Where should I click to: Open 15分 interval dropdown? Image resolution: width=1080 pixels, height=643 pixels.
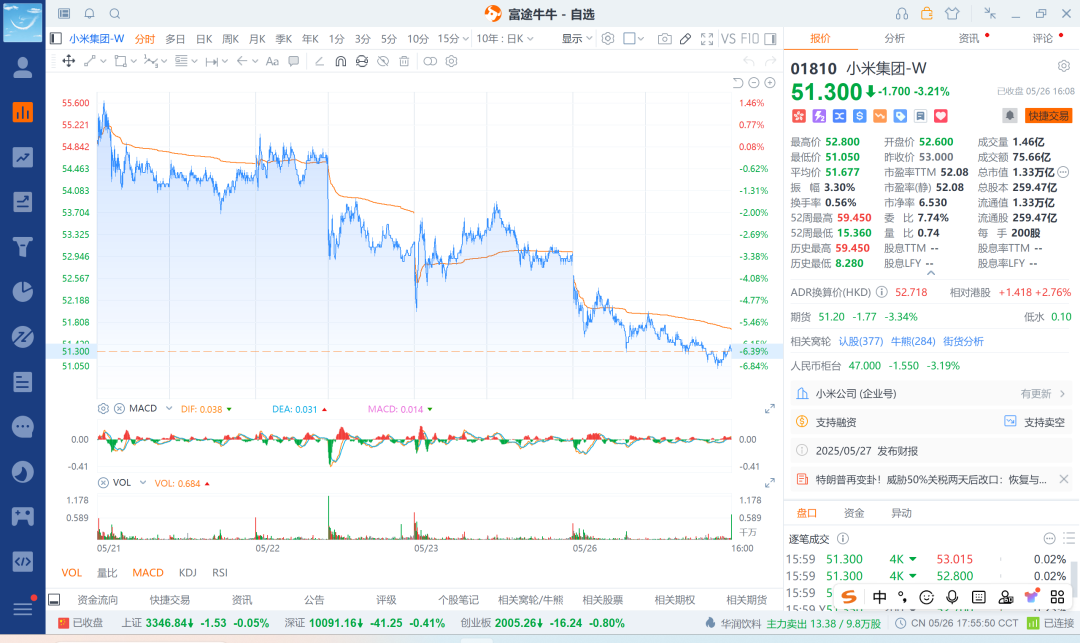pyautogui.click(x=453, y=39)
